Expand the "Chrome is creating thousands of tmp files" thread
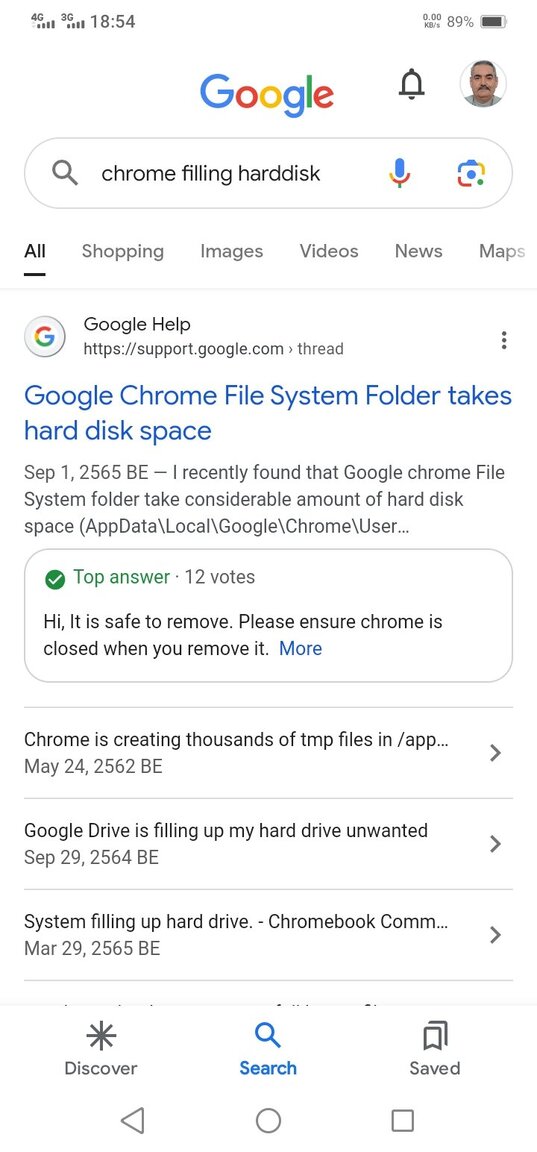Screen dimensions: 537x1152 [x=268, y=753]
